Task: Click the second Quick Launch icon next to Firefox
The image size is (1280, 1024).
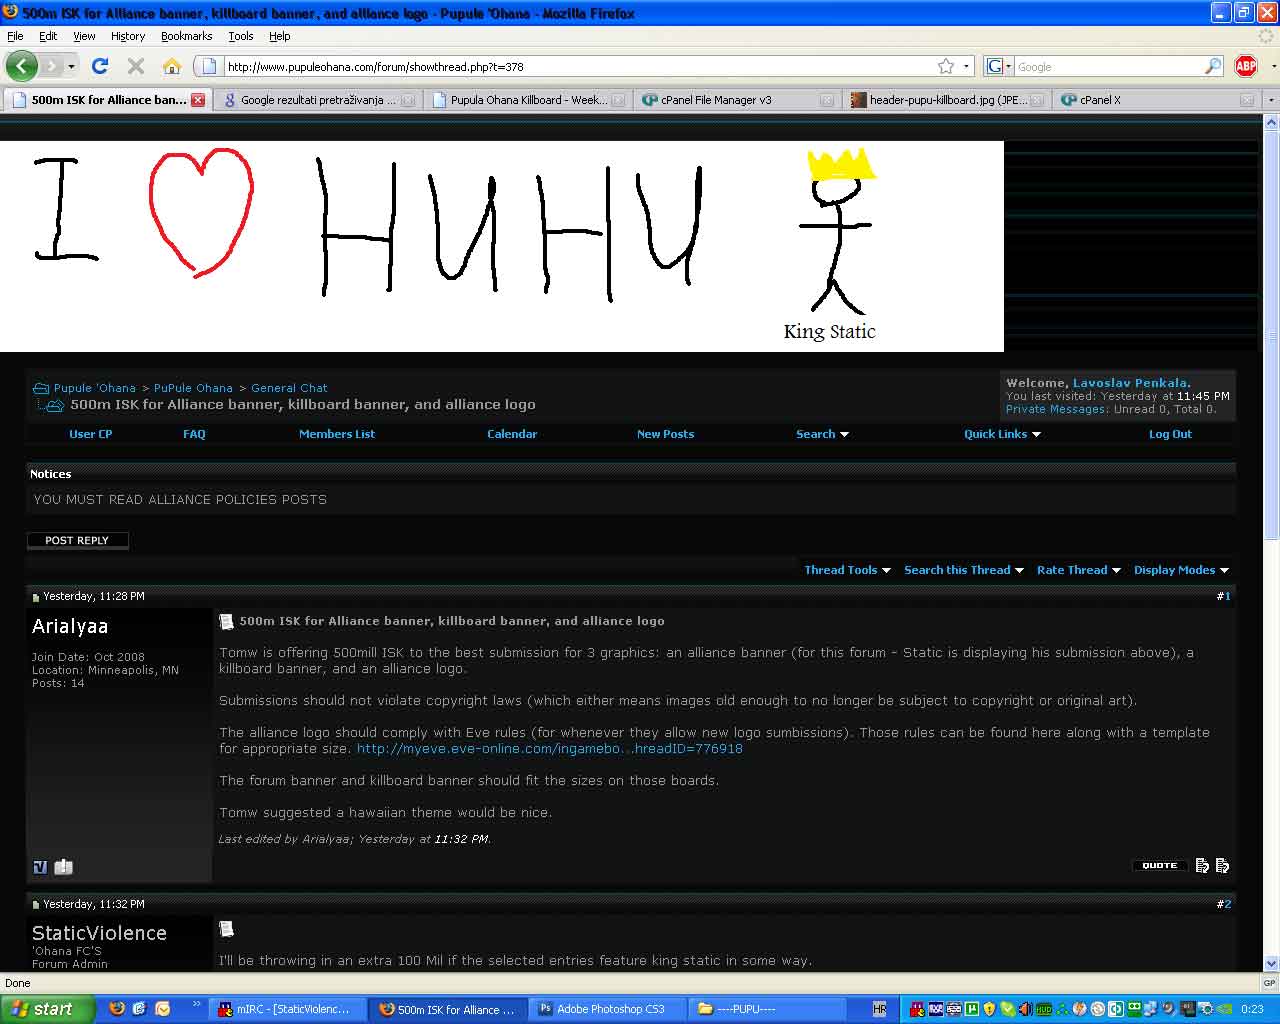Action: [140, 1009]
